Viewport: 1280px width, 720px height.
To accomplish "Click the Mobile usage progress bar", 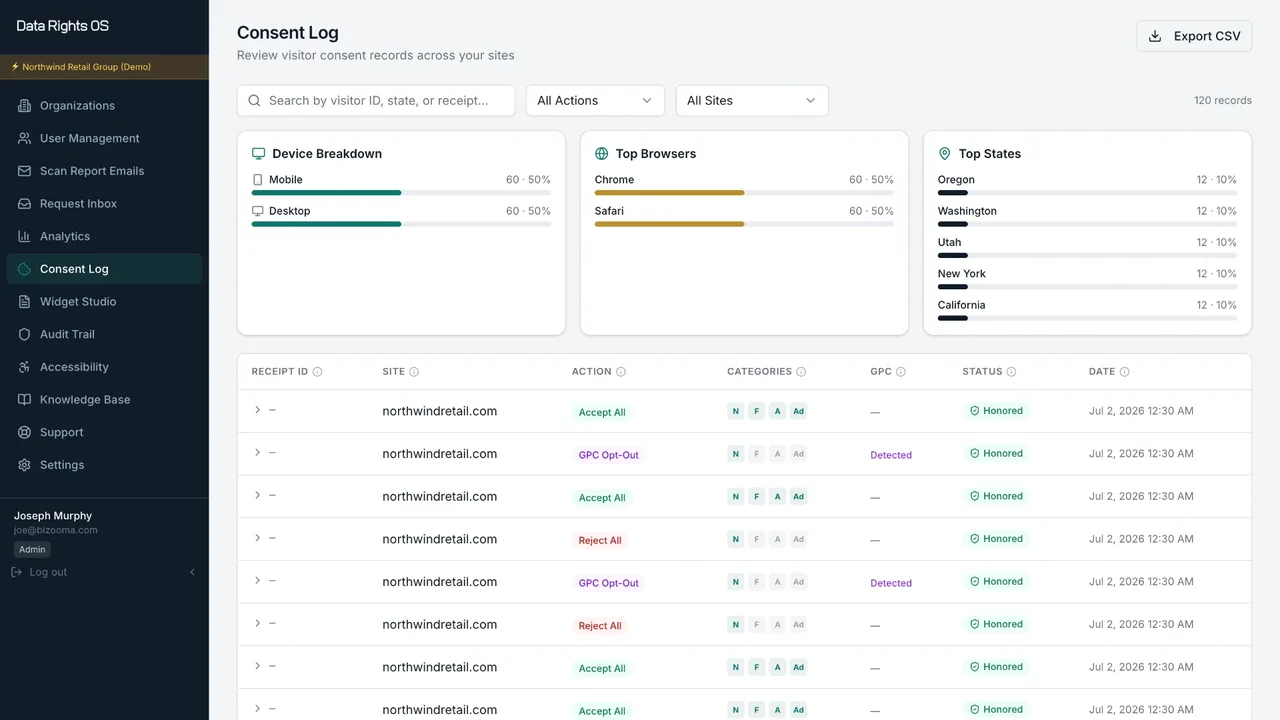I will [401, 193].
